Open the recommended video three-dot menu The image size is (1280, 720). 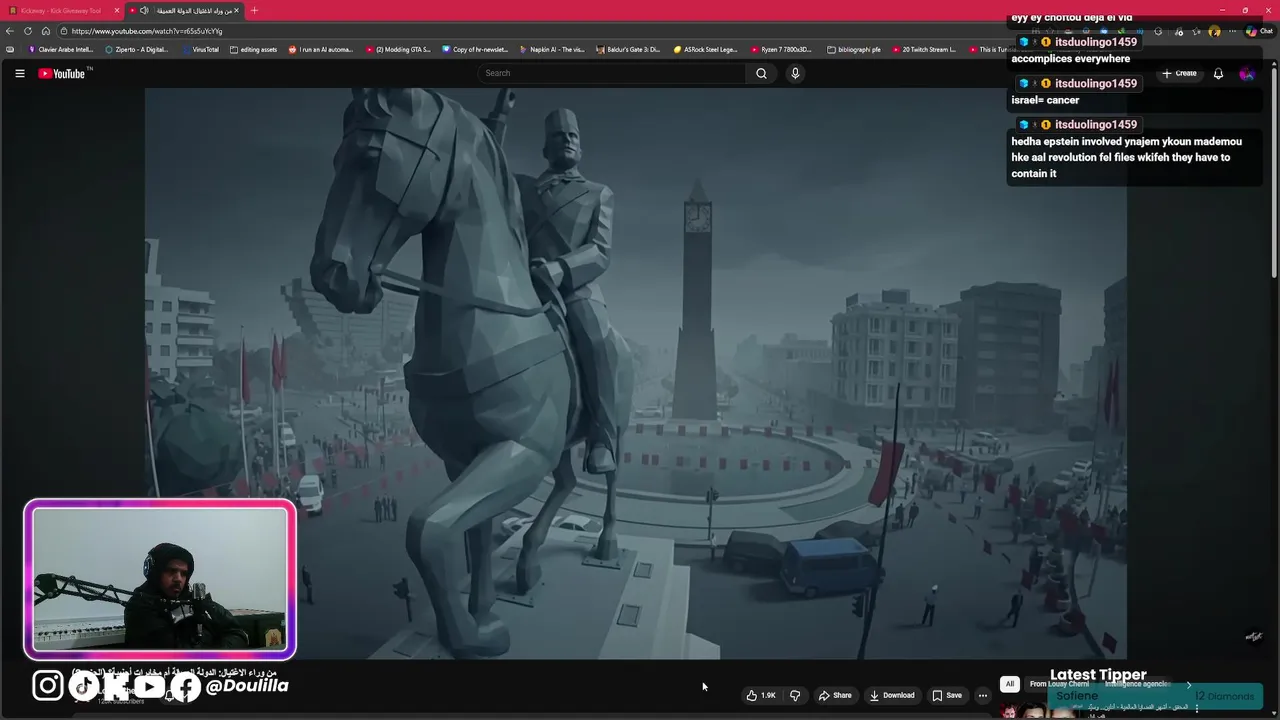1196,708
